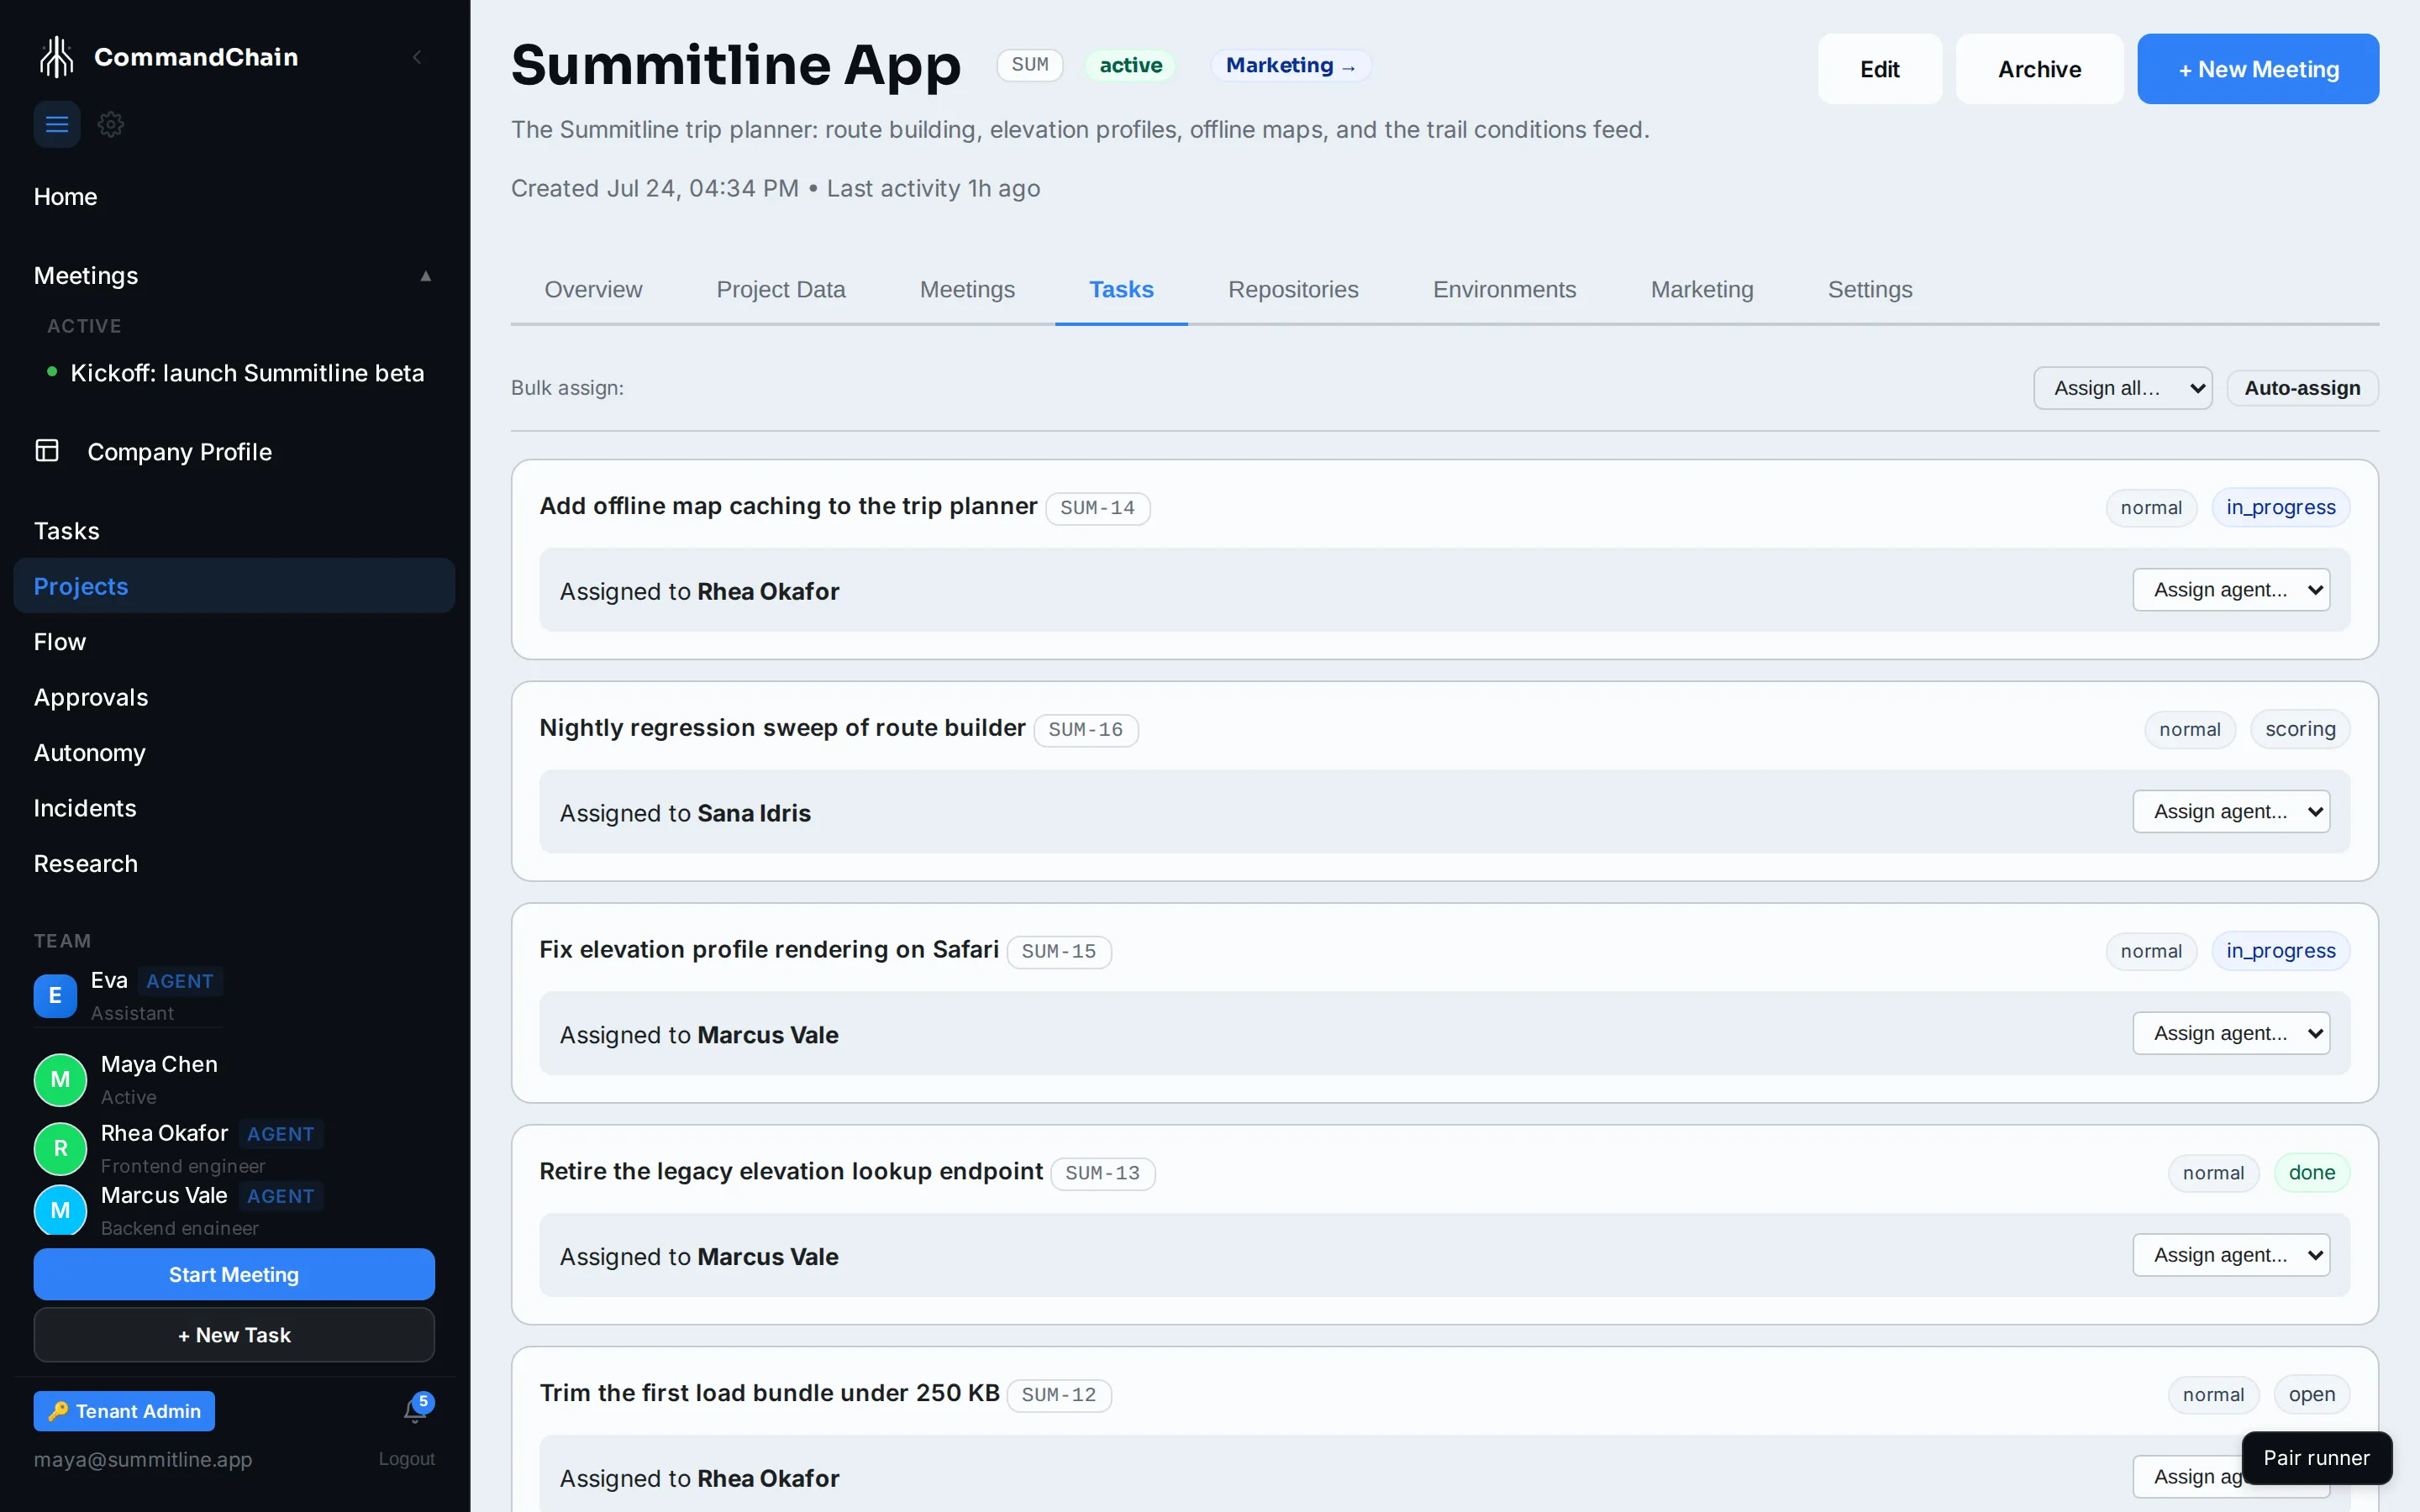Click the Auto-assign button
The height and width of the screenshot is (1512, 2420).
2302,388
